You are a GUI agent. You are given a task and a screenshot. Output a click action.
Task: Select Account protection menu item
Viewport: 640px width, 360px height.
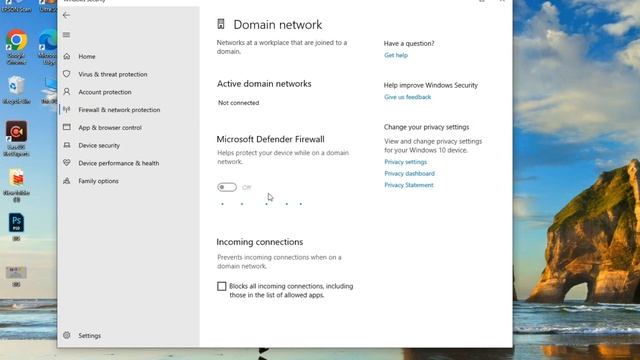105,92
